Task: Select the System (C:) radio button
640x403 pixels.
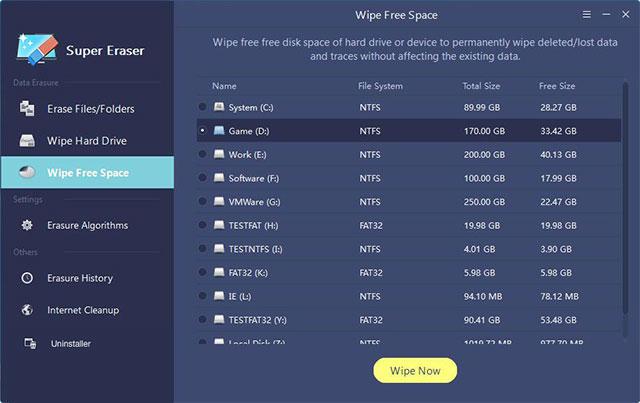Action: pos(203,107)
